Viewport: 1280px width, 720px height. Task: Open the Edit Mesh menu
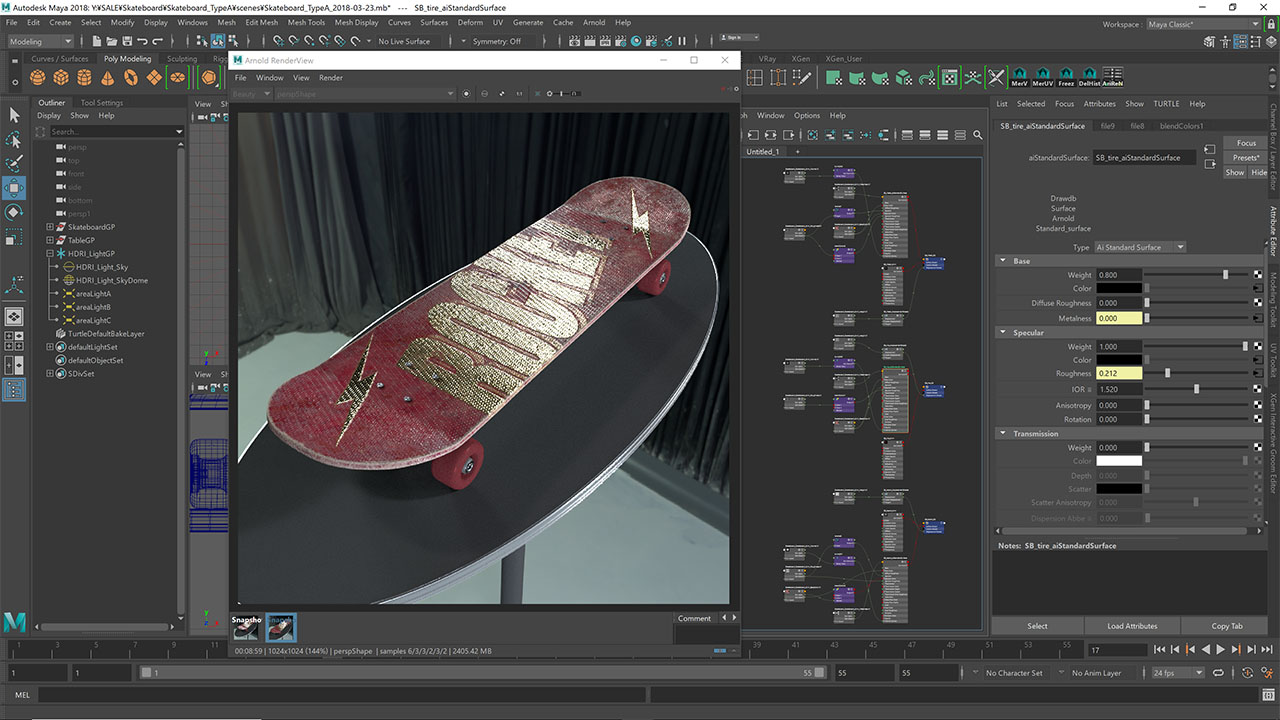(261, 22)
